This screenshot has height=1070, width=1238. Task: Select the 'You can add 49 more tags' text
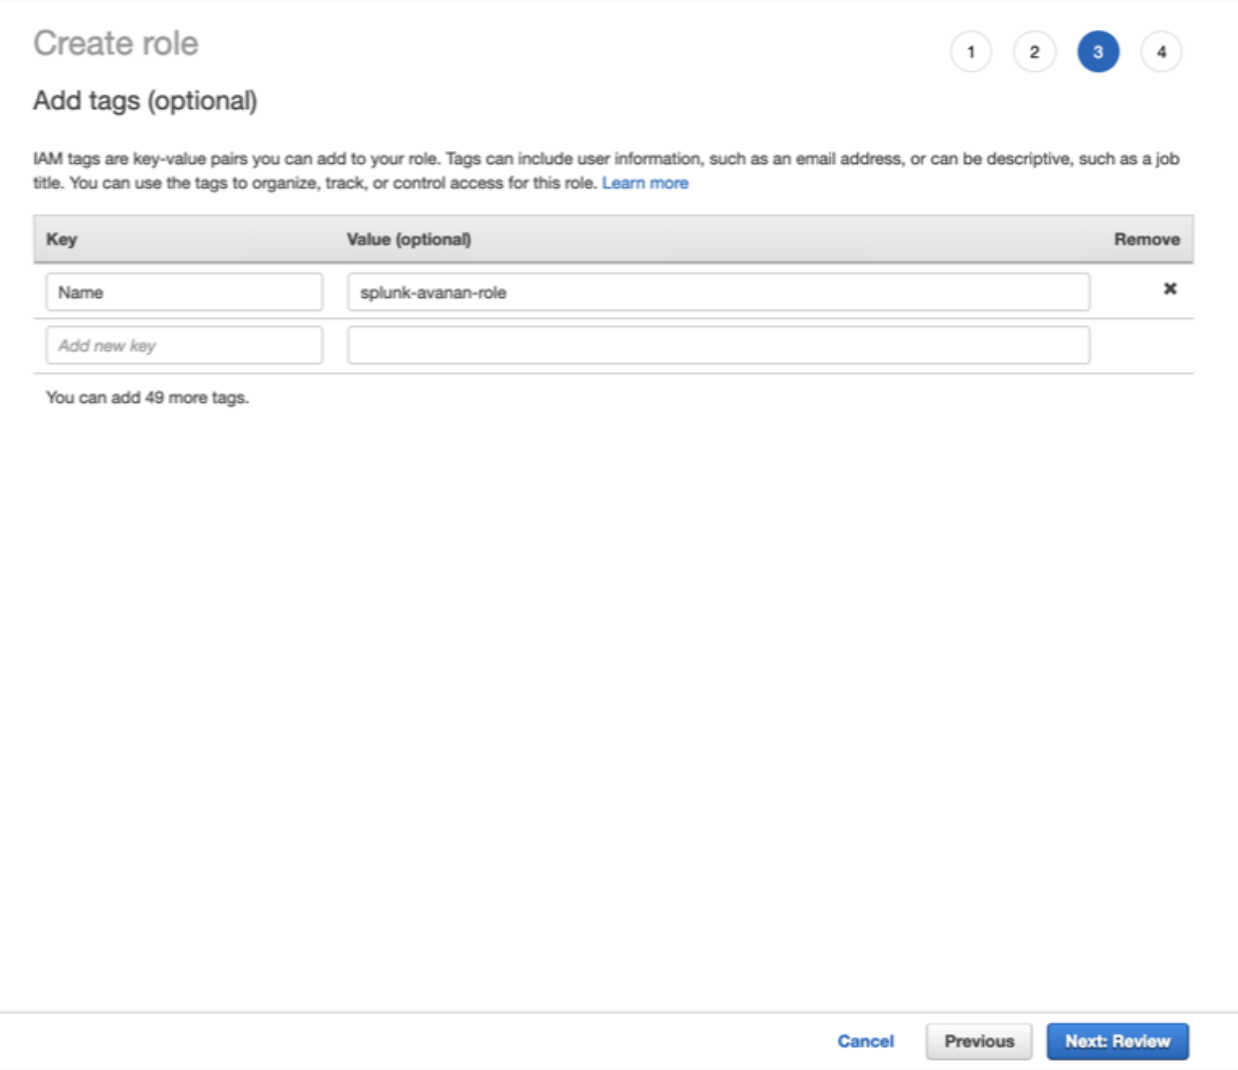click(x=147, y=397)
